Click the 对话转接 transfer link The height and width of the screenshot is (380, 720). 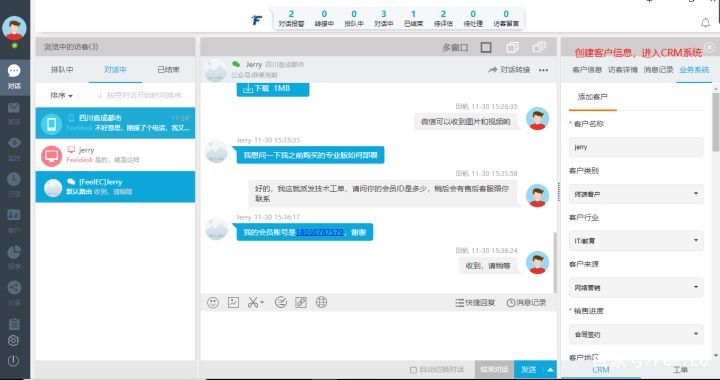tap(509, 70)
